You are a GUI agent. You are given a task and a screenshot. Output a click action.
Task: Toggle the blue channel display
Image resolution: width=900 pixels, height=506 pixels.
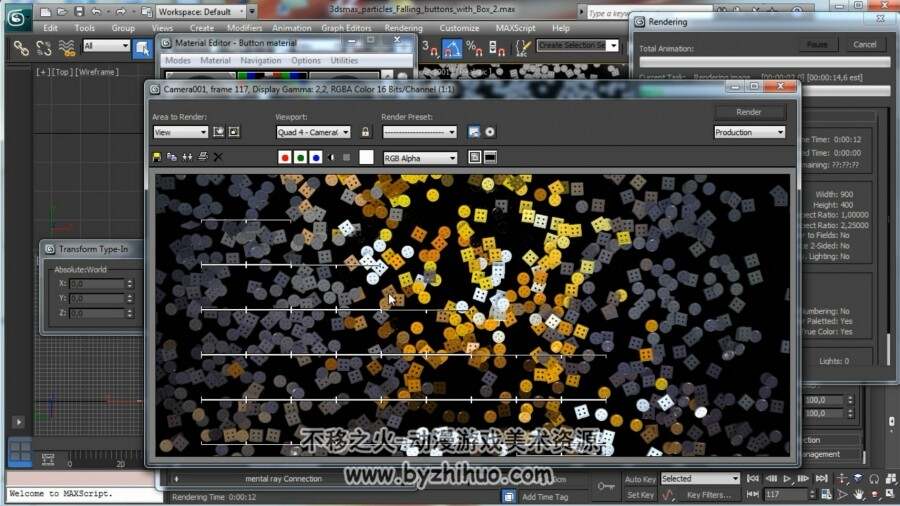pos(316,157)
